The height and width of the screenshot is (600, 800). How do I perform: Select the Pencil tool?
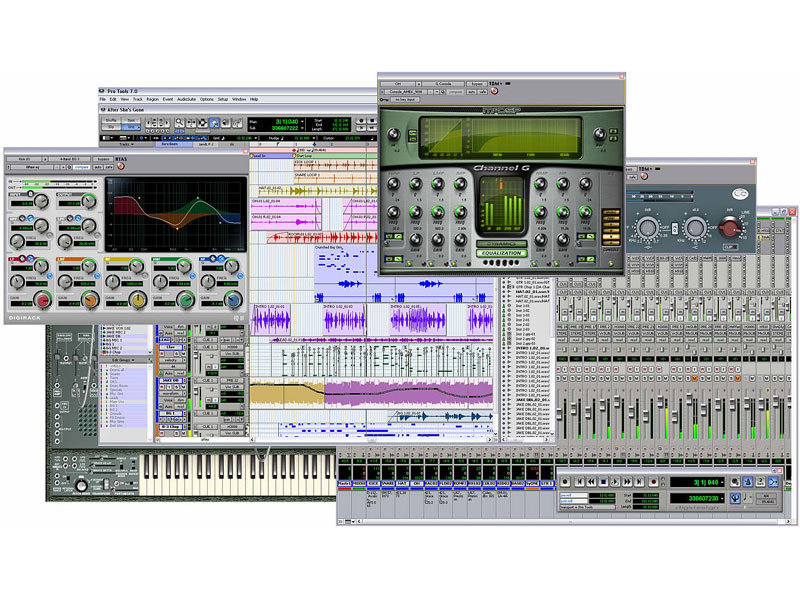click(x=237, y=122)
